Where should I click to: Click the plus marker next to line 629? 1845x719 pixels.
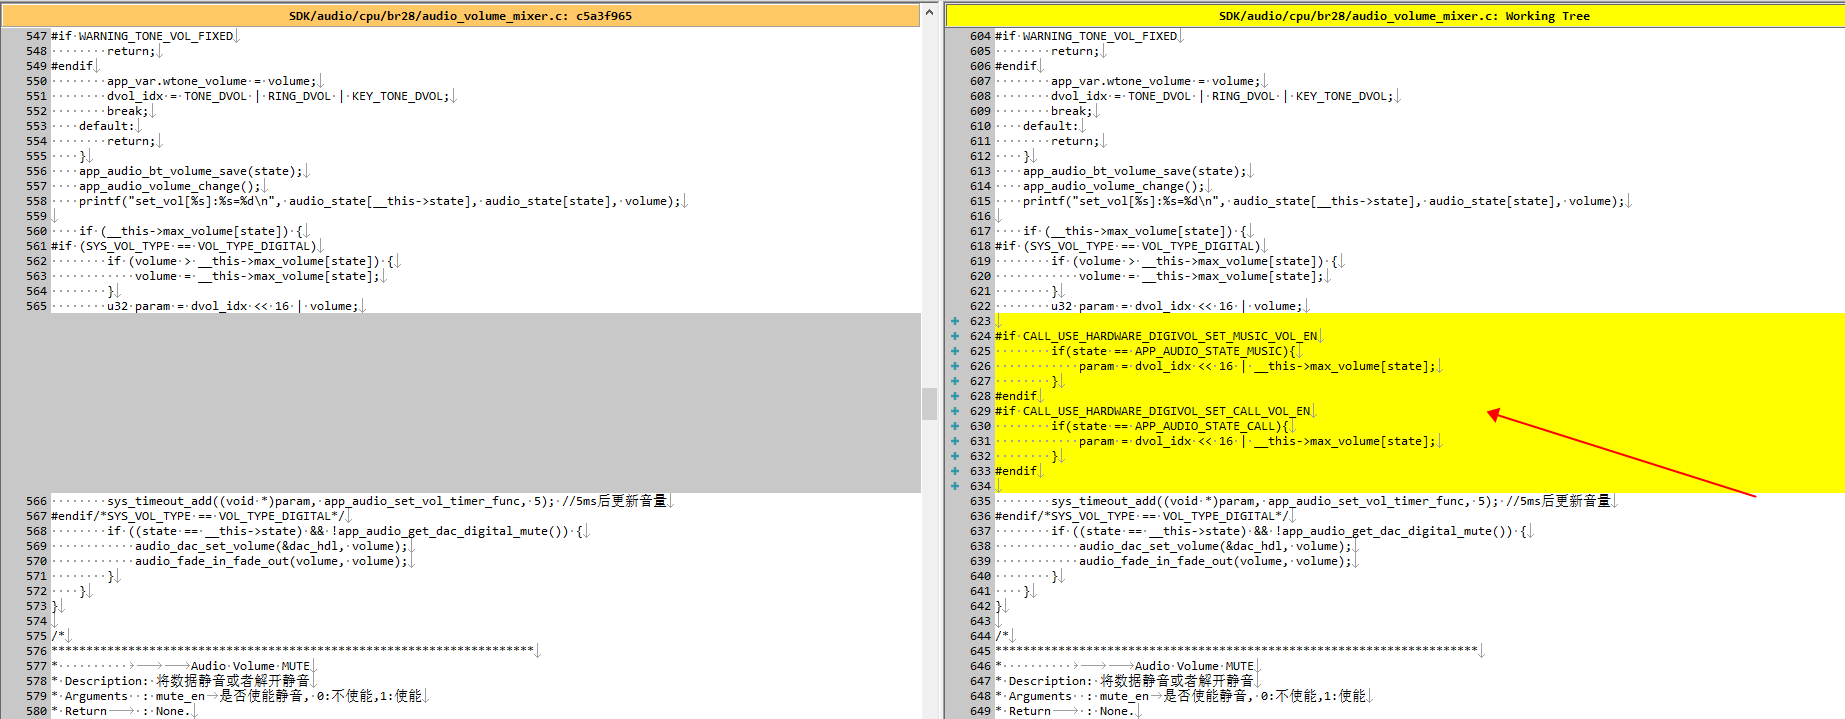click(955, 411)
